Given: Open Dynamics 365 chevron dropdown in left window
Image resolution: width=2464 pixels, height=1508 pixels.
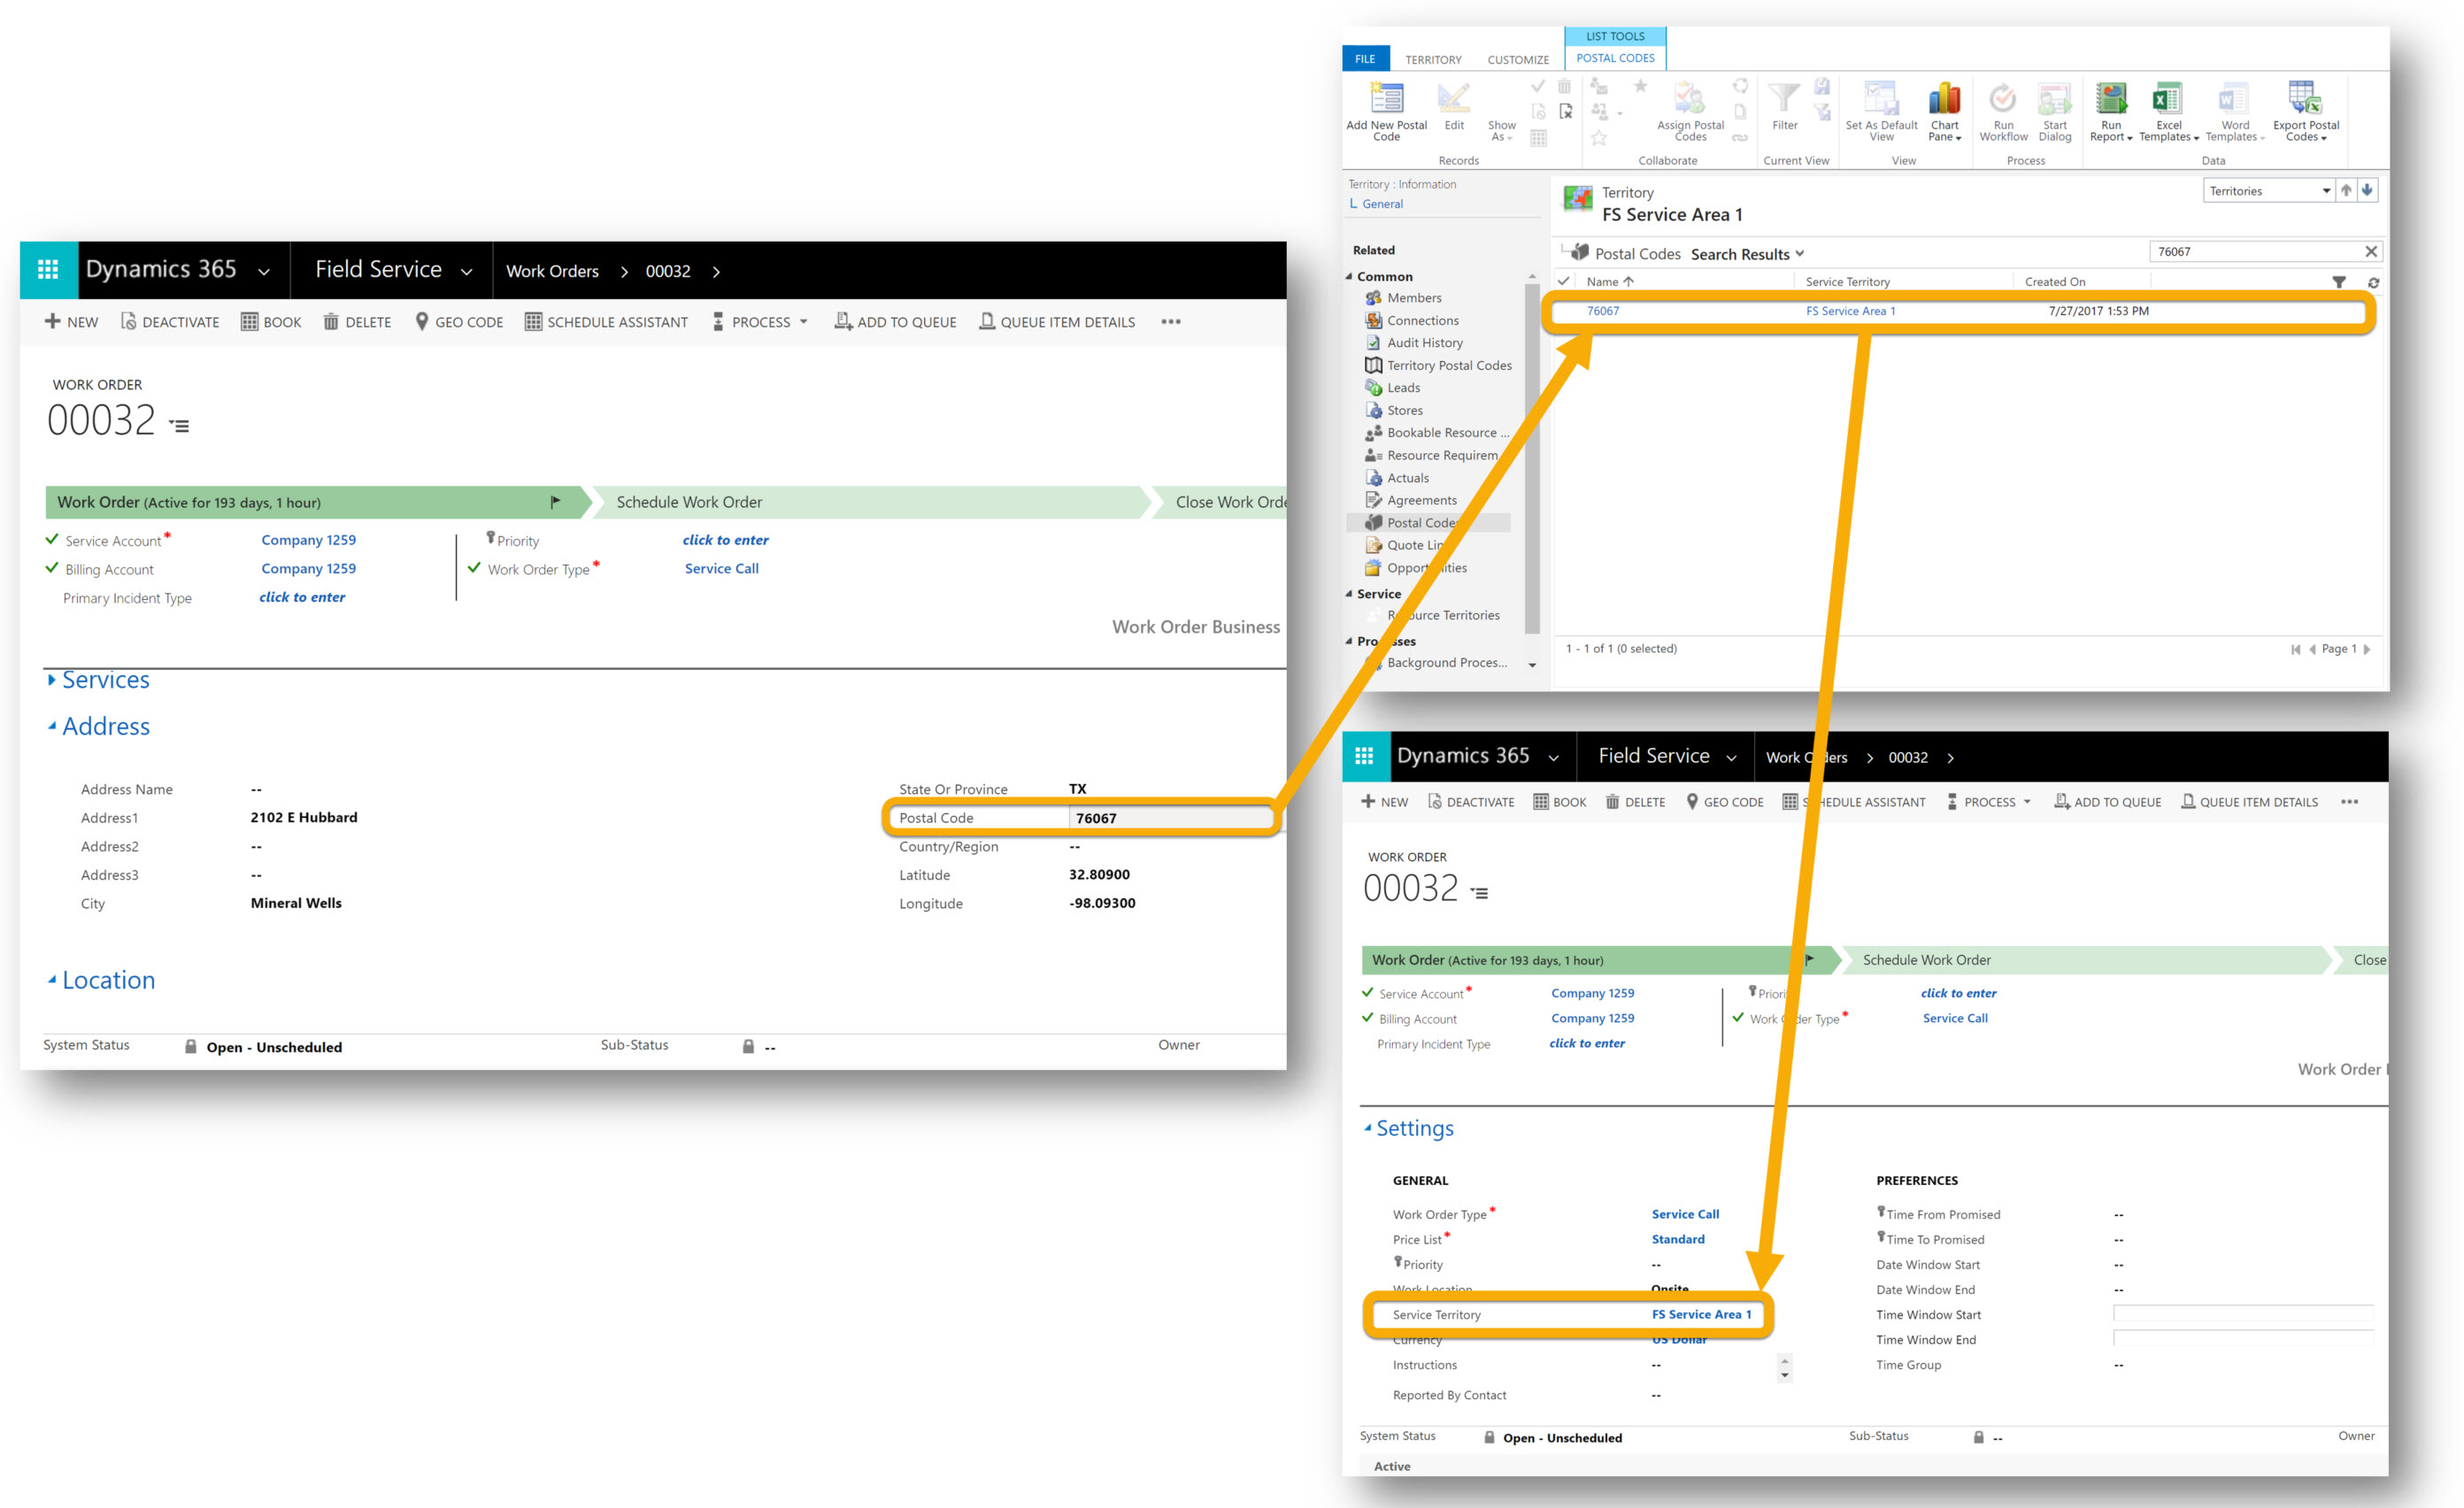Looking at the screenshot, I should [264, 271].
